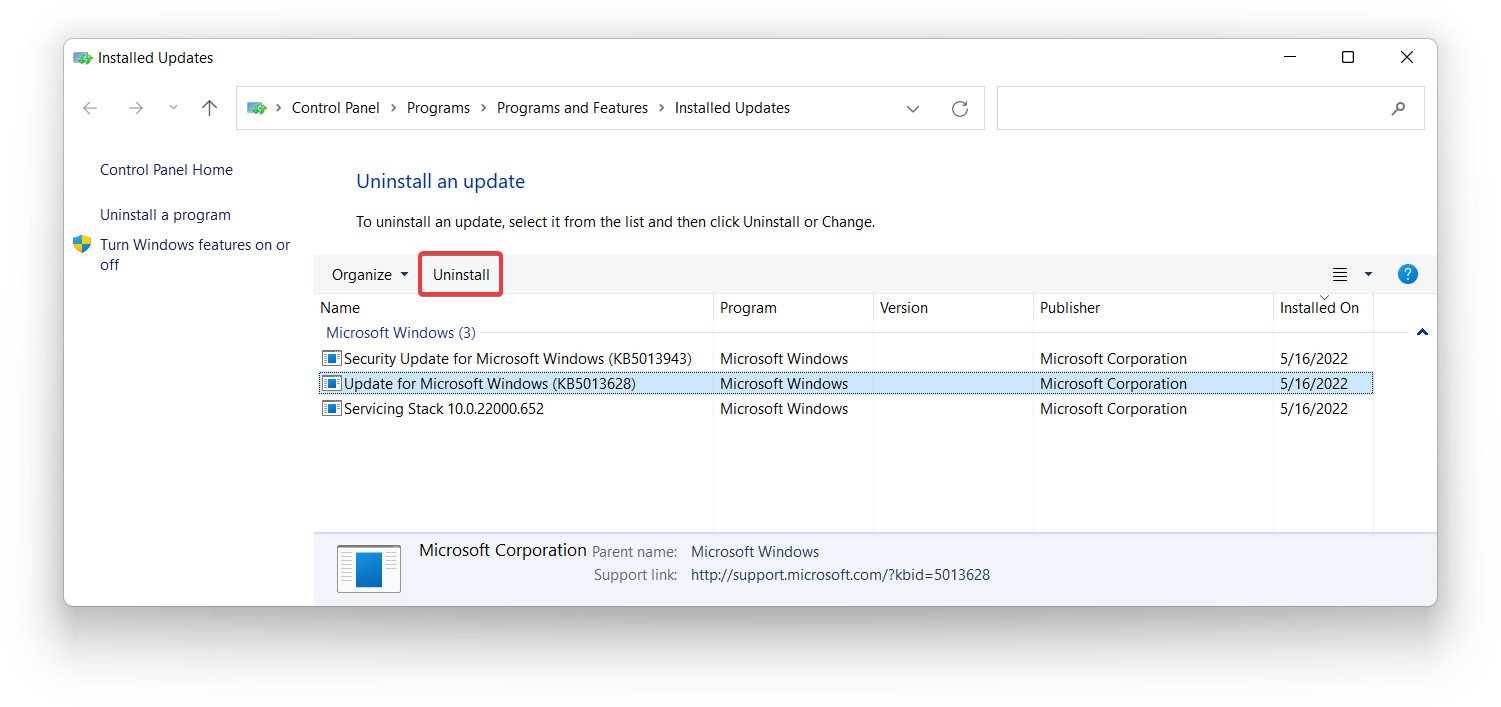Click the back navigation arrow

pyautogui.click(x=90, y=108)
